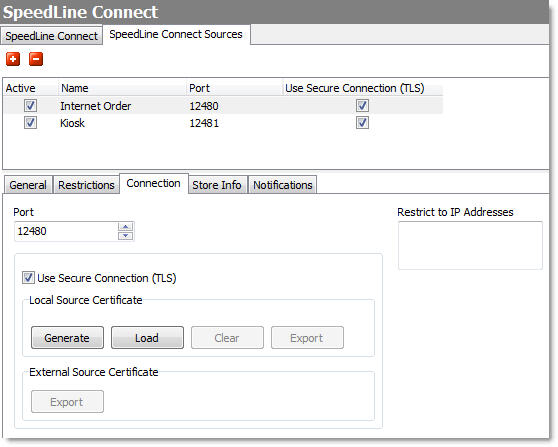Click Export under External Source Certificate
Screen dimensions: 558x447
click(x=67, y=401)
